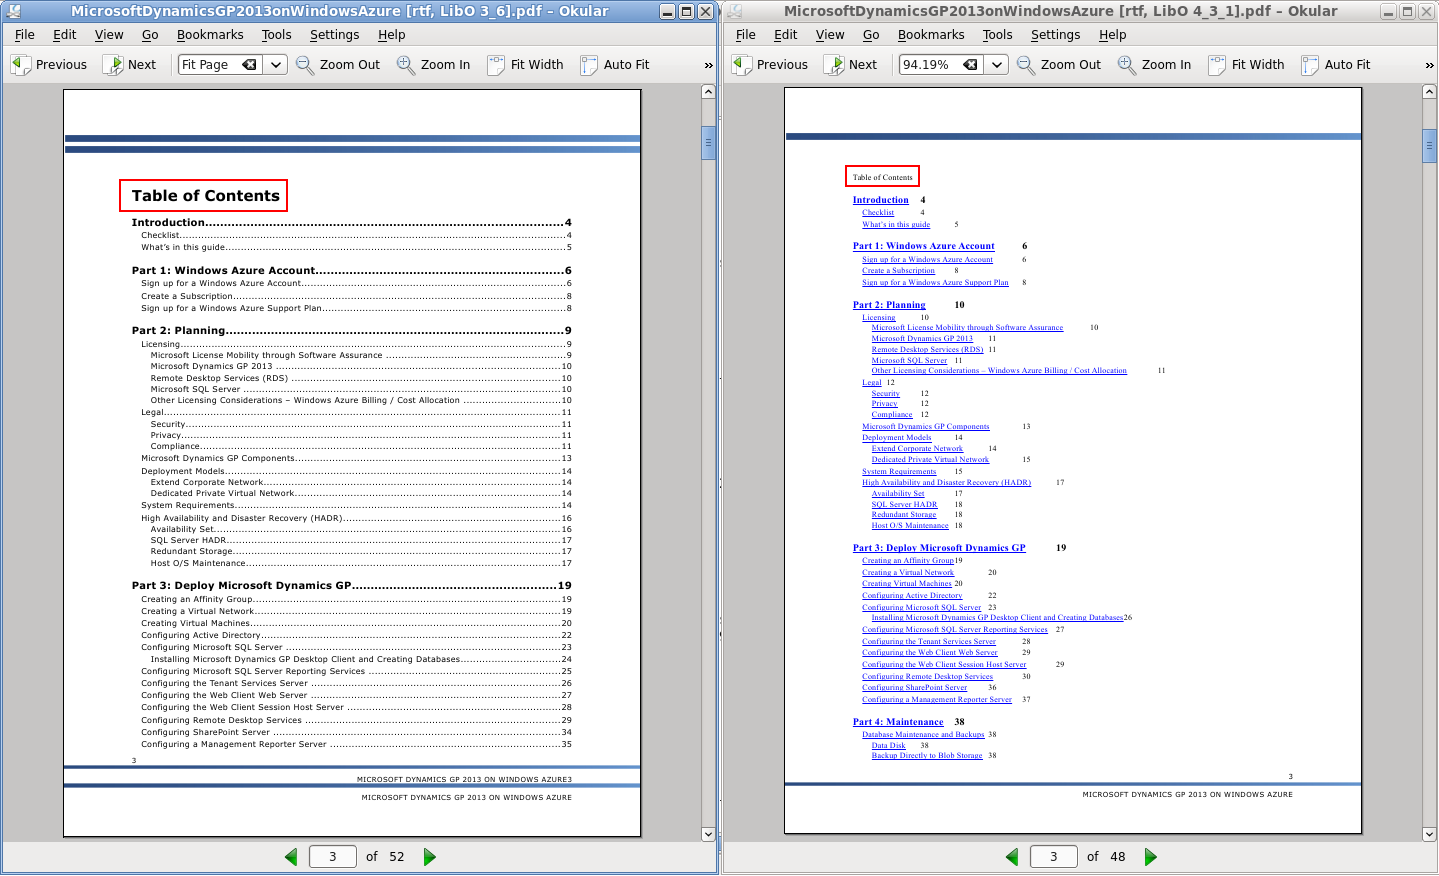The height and width of the screenshot is (876, 1439).
Task: Open the Fit Page zoom dropdown
Action: click(x=276, y=65)
